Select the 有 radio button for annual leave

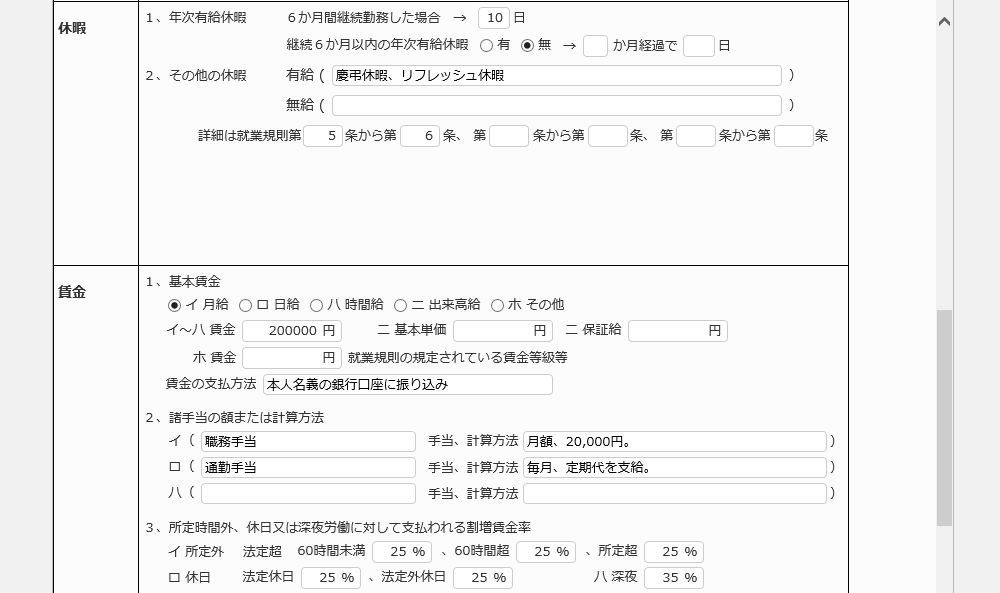point(486,45)
